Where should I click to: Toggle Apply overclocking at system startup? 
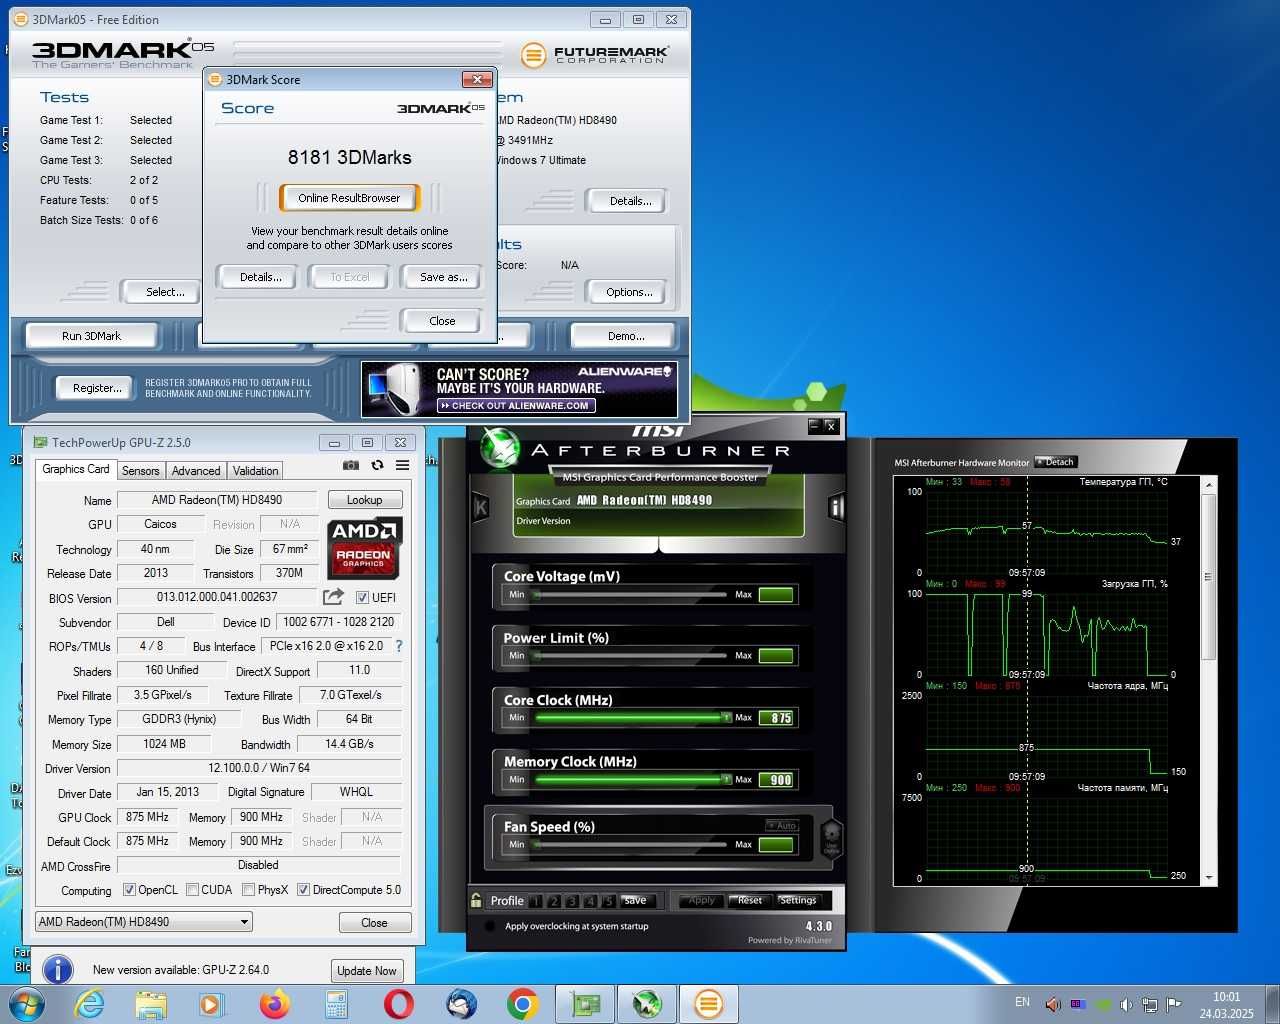pyautogui.click(x=490, y=926)
